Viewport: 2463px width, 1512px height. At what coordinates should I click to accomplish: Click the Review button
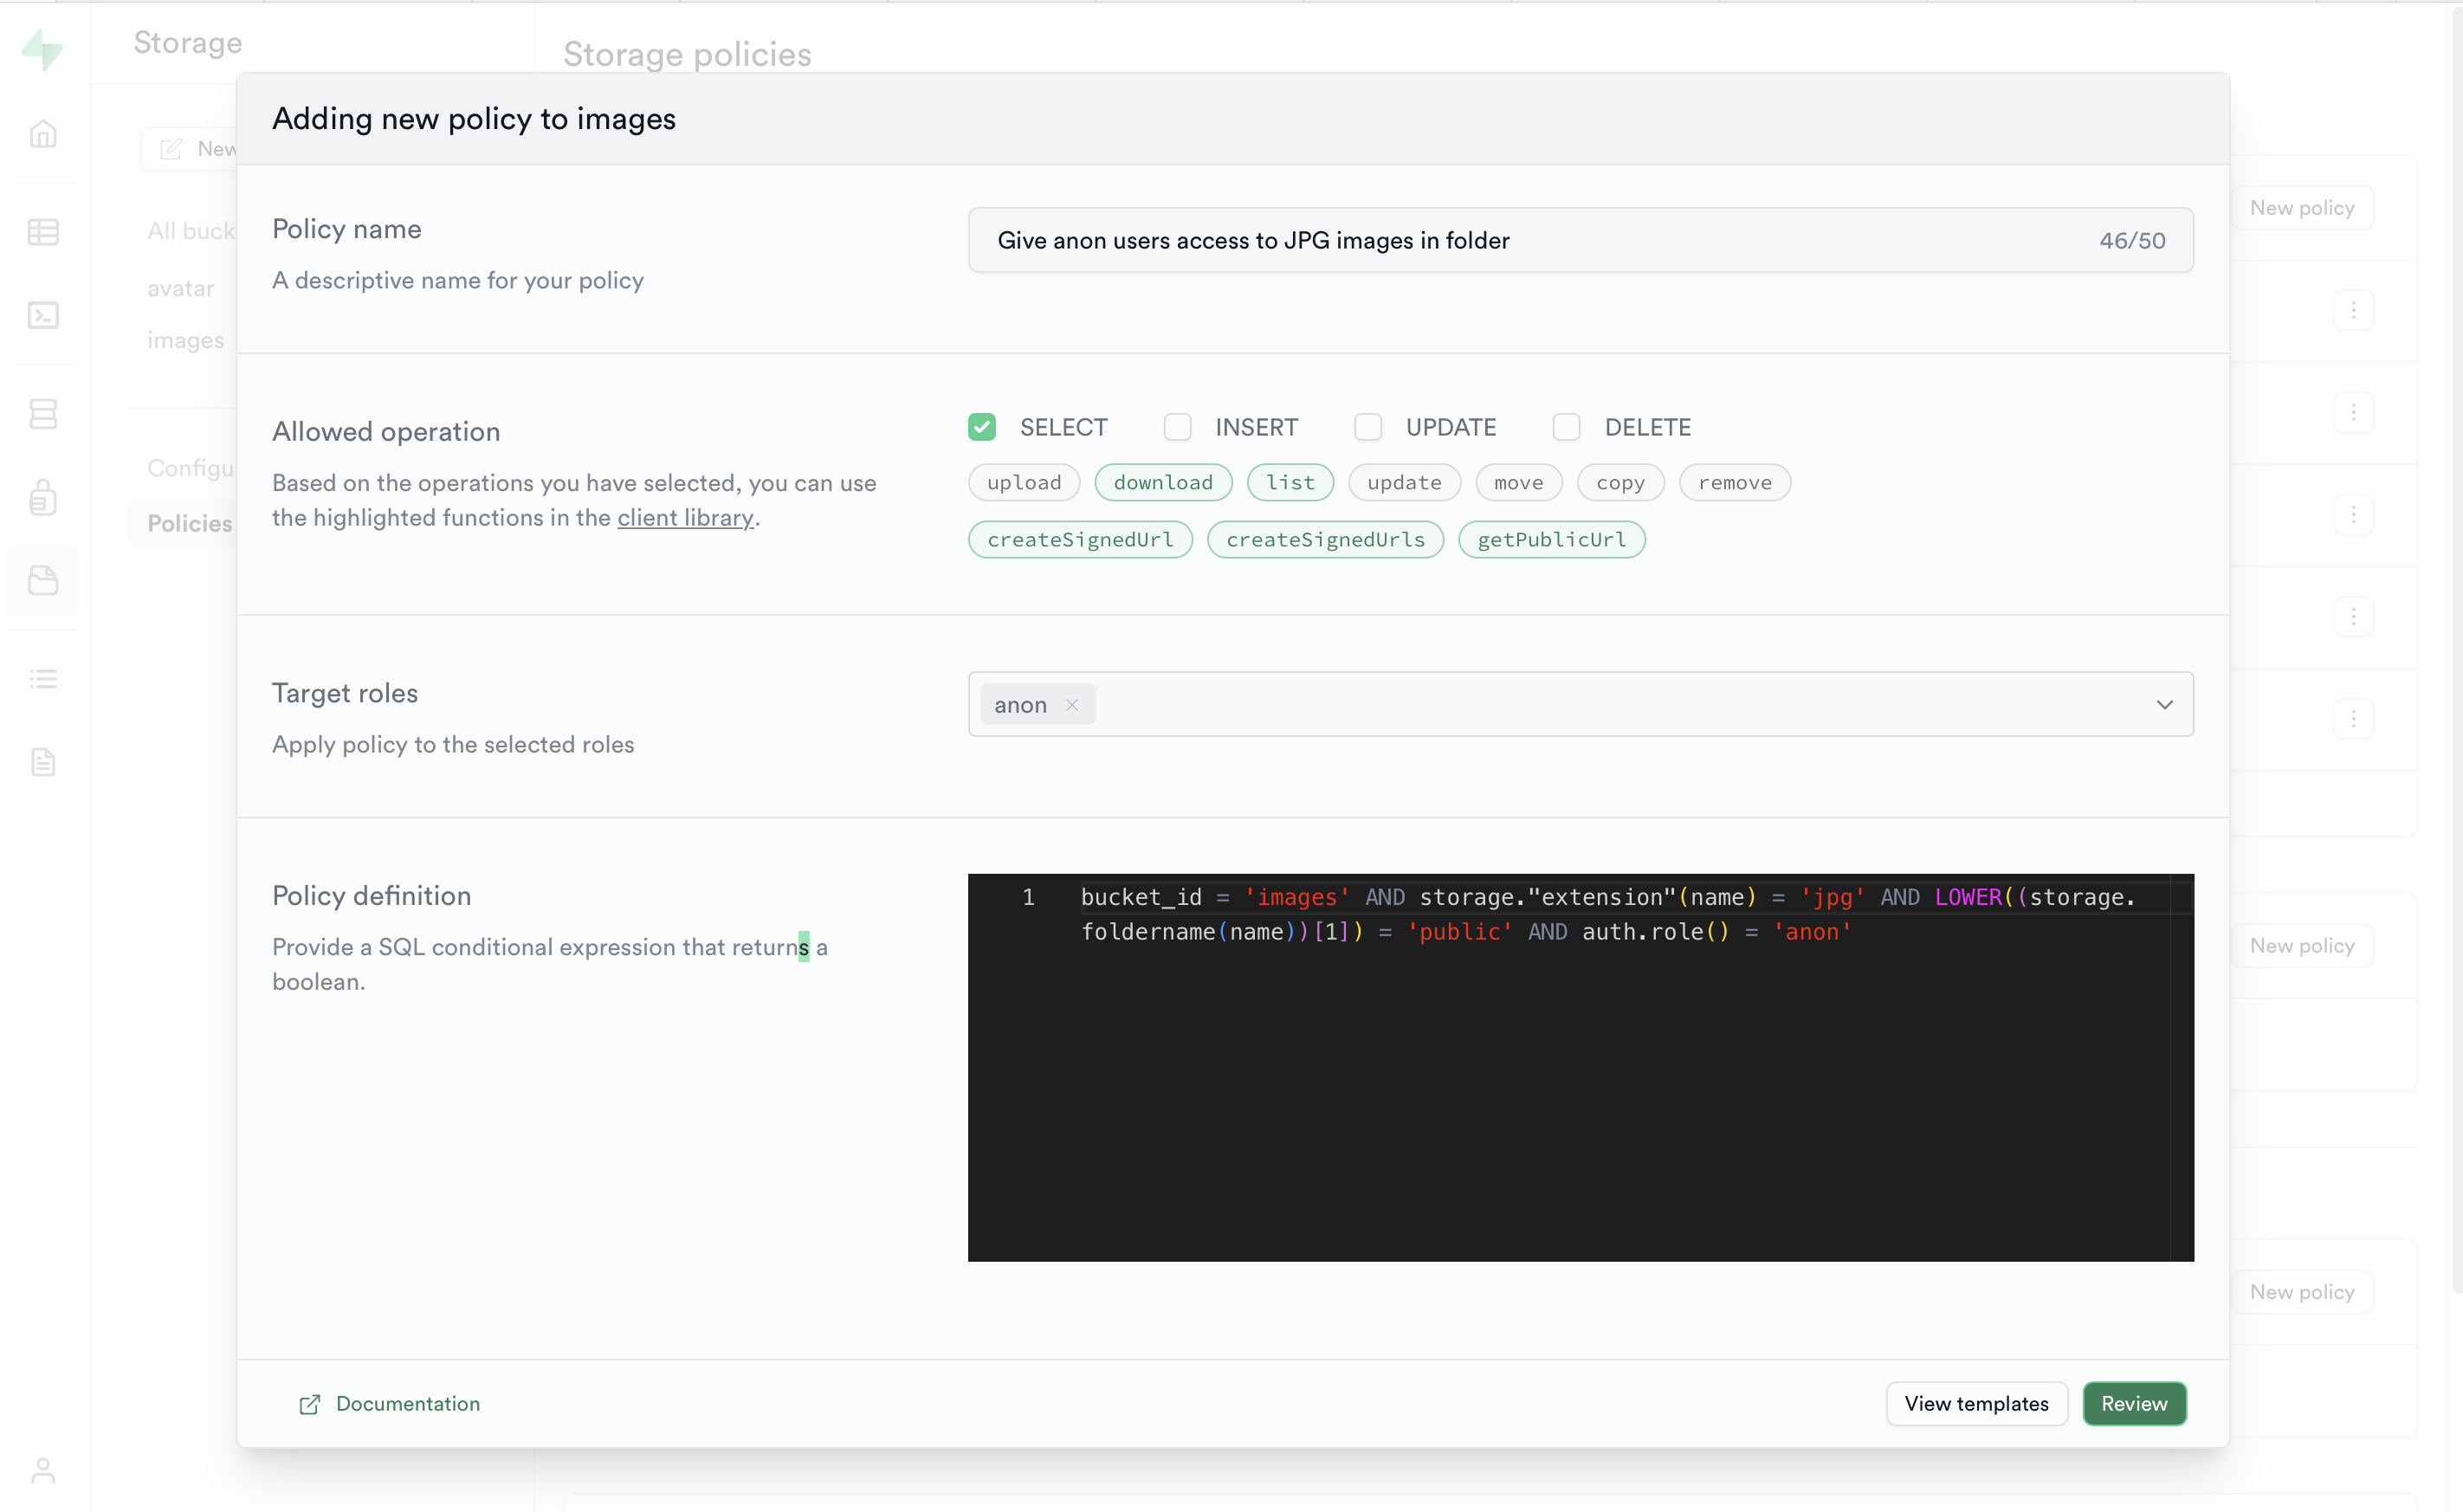coord(2134,1403)
